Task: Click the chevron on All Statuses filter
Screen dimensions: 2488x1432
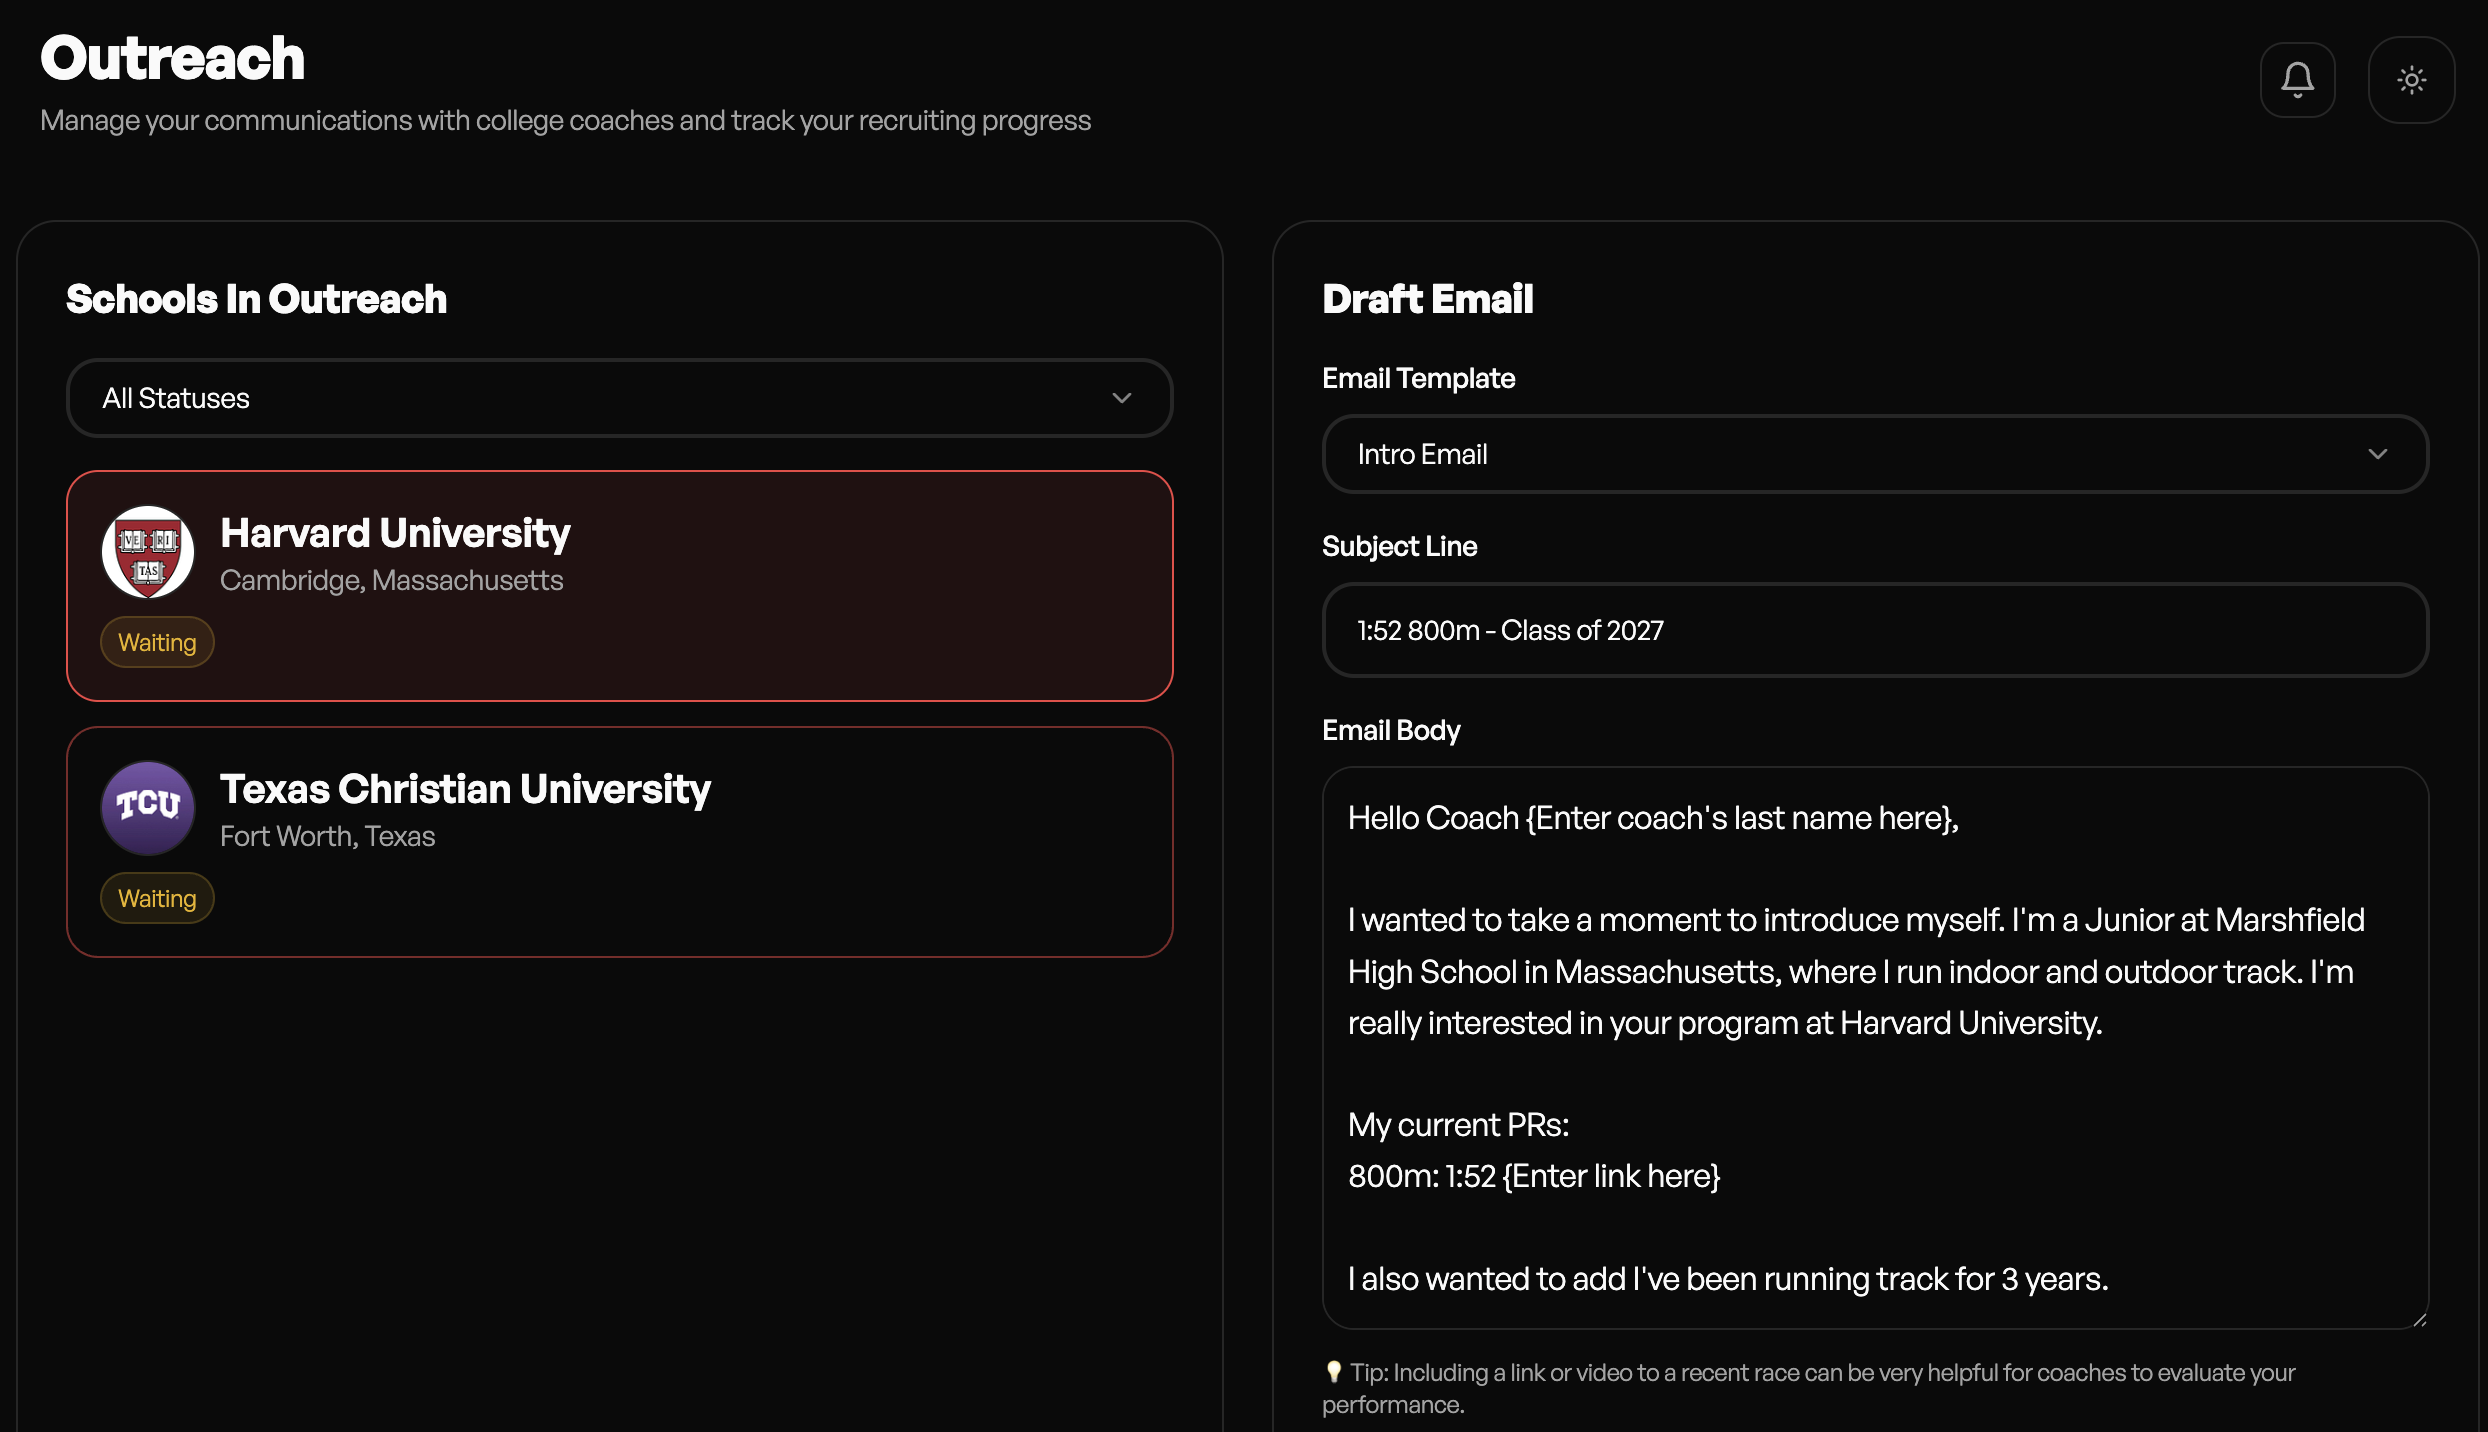Action: (1122, 398)
